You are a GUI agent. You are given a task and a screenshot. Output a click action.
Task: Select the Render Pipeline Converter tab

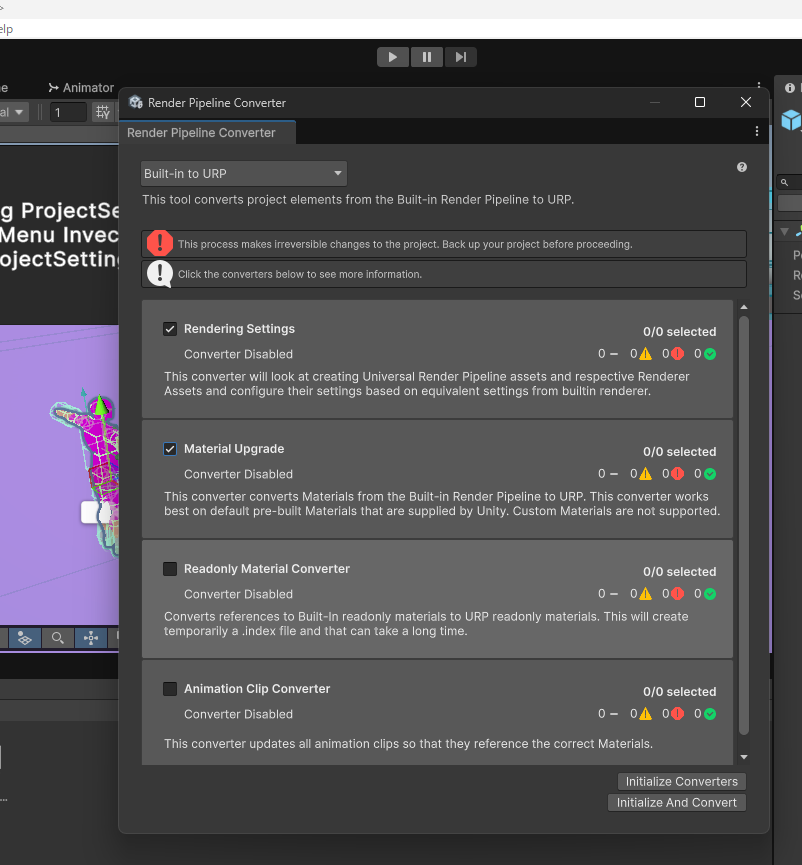click(x=201, y=133)
